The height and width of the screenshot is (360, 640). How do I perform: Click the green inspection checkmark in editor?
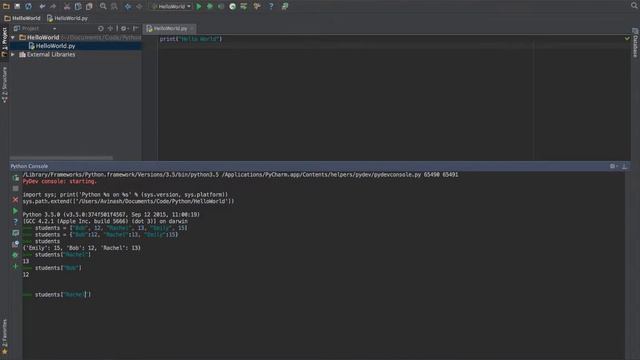click(627, 38)
